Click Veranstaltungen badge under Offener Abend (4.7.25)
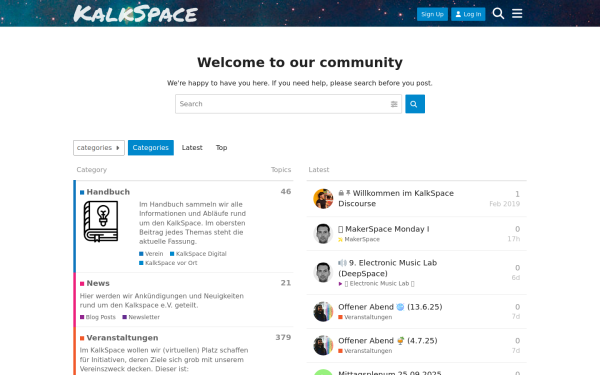 click(365, 351)
